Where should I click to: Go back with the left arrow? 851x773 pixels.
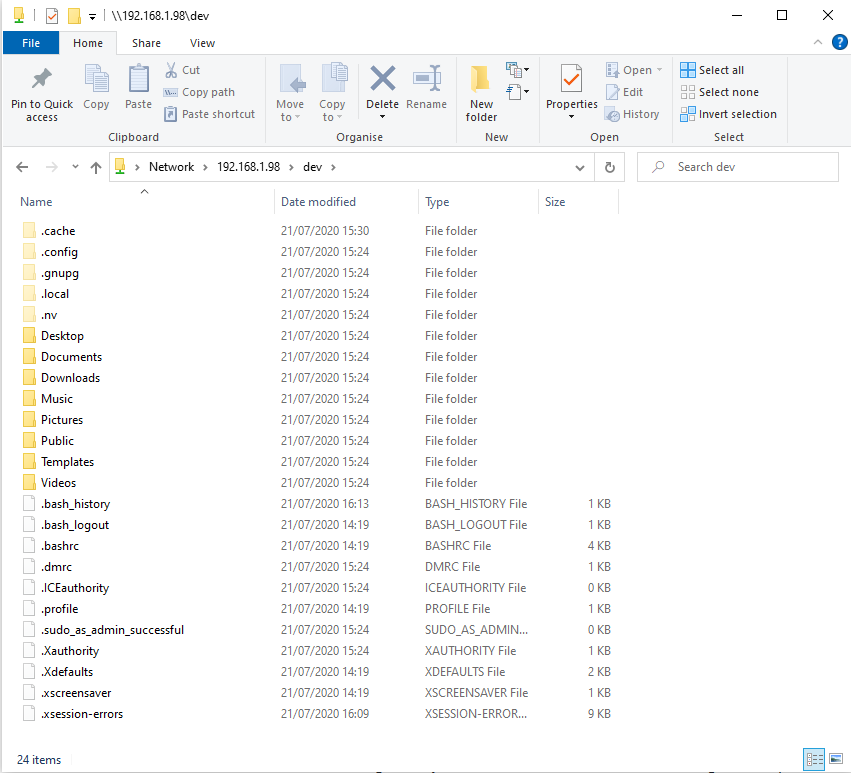[x=22, y=167]
